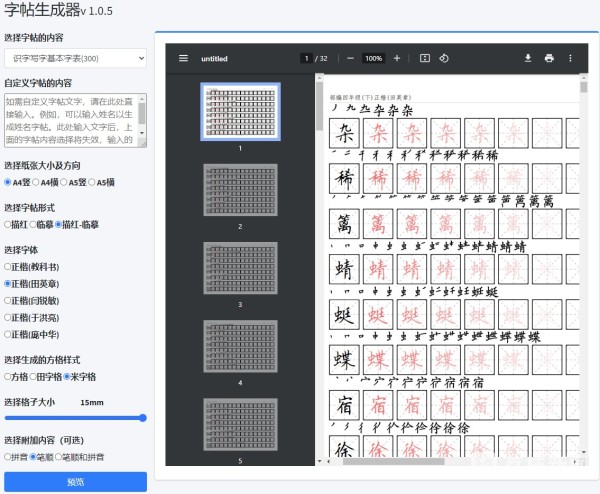
Task: Click the black 稀 character cell
Action: 344,178
